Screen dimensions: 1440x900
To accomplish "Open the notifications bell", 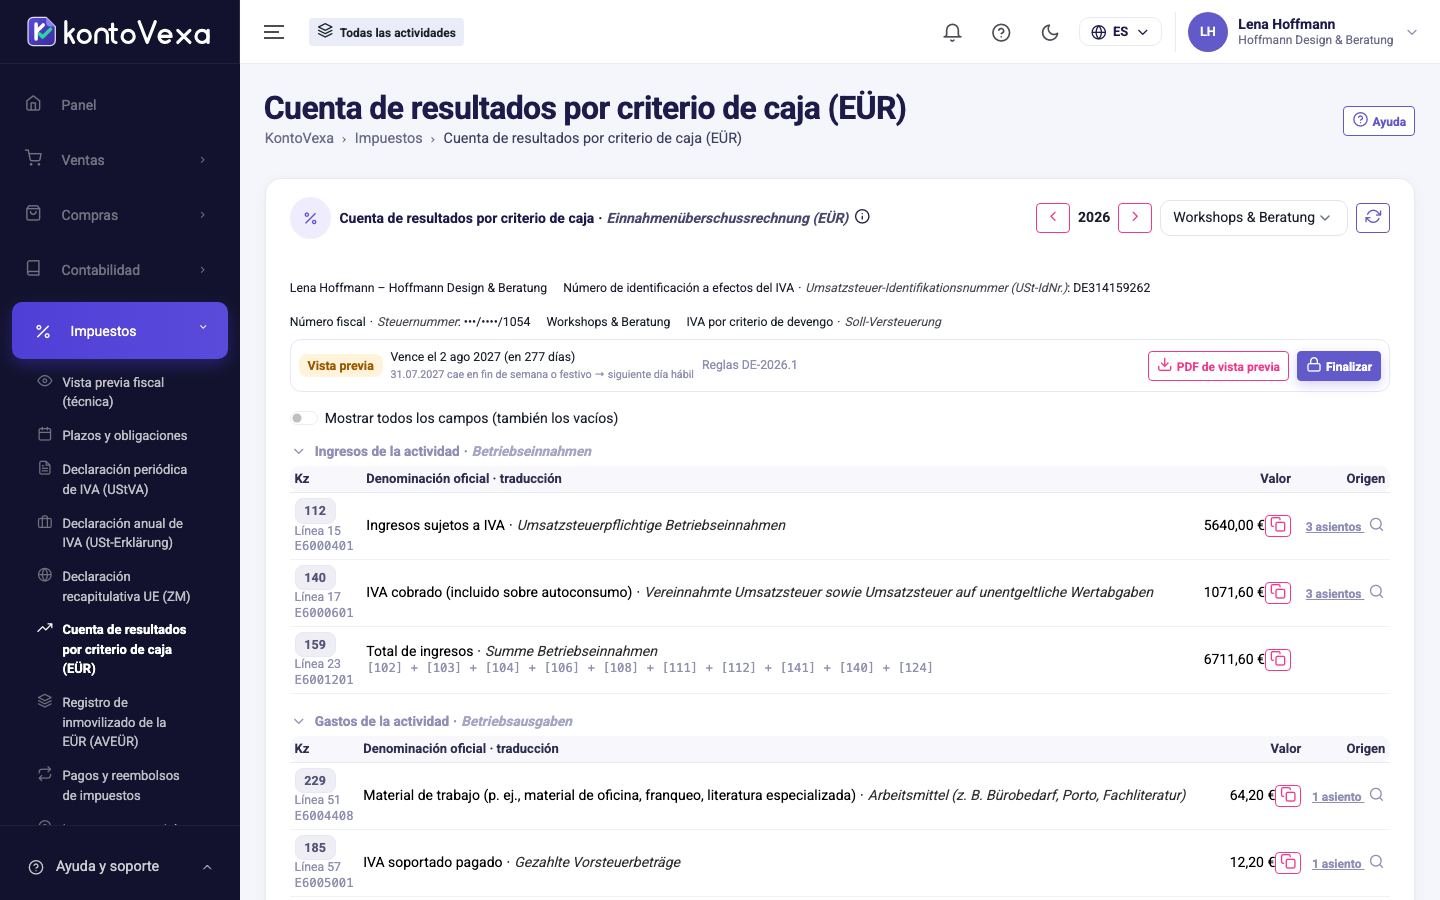I will coord(952,32).
